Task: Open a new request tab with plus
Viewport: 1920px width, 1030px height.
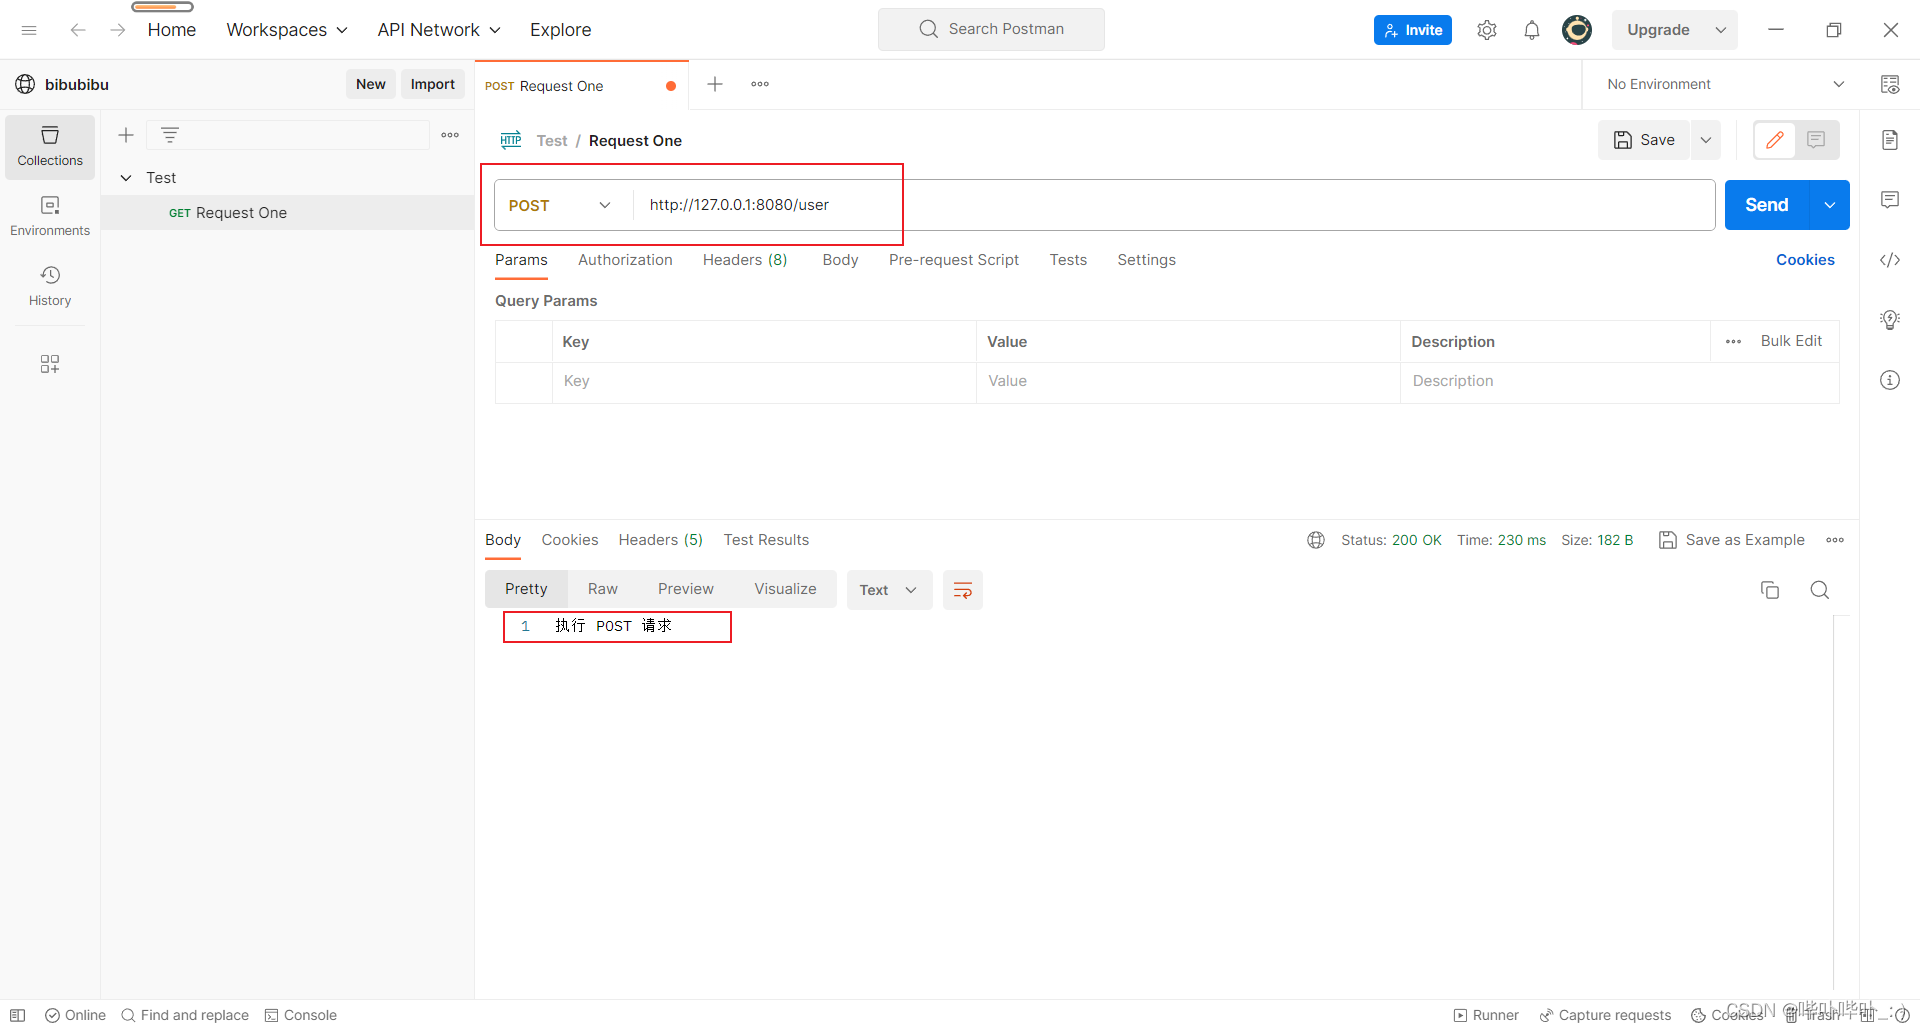Action: point(715,84)
